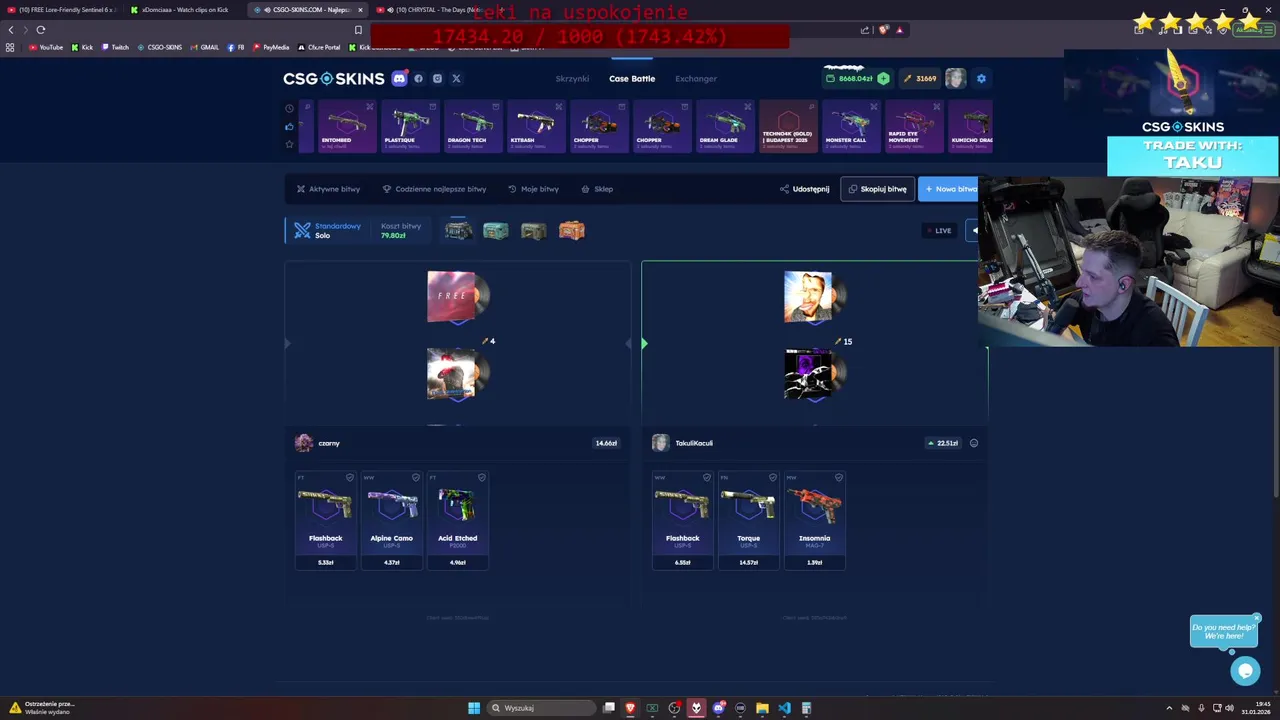Image resolution: width=1280 pixels, height=720 pixels.
Task: Select orange case in battle row
Action: tap(572, 231)
